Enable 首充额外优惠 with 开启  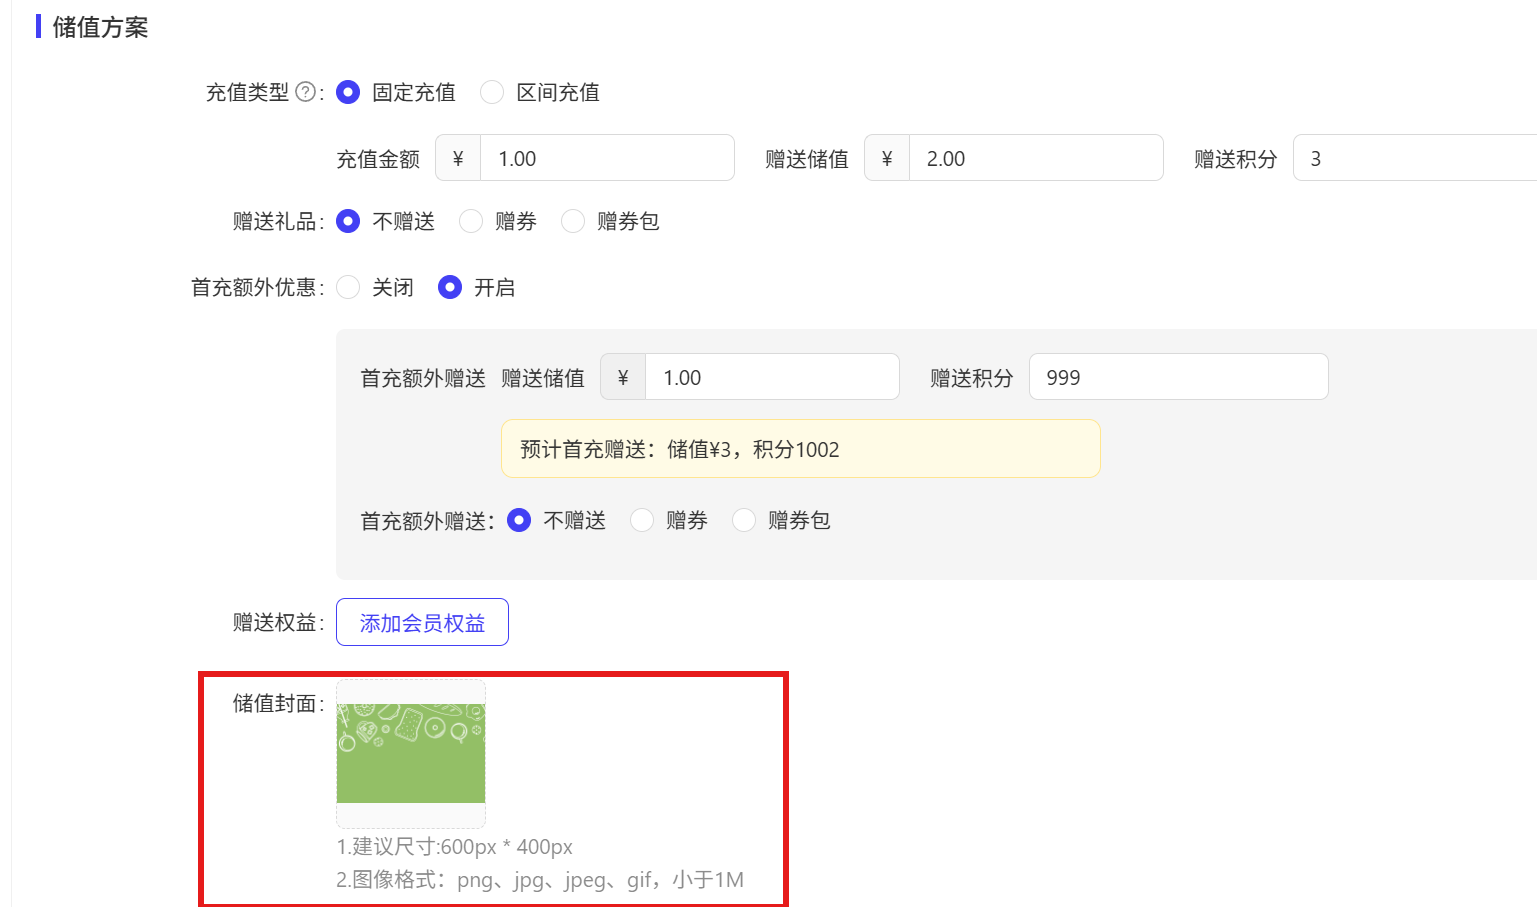point(450,287)
